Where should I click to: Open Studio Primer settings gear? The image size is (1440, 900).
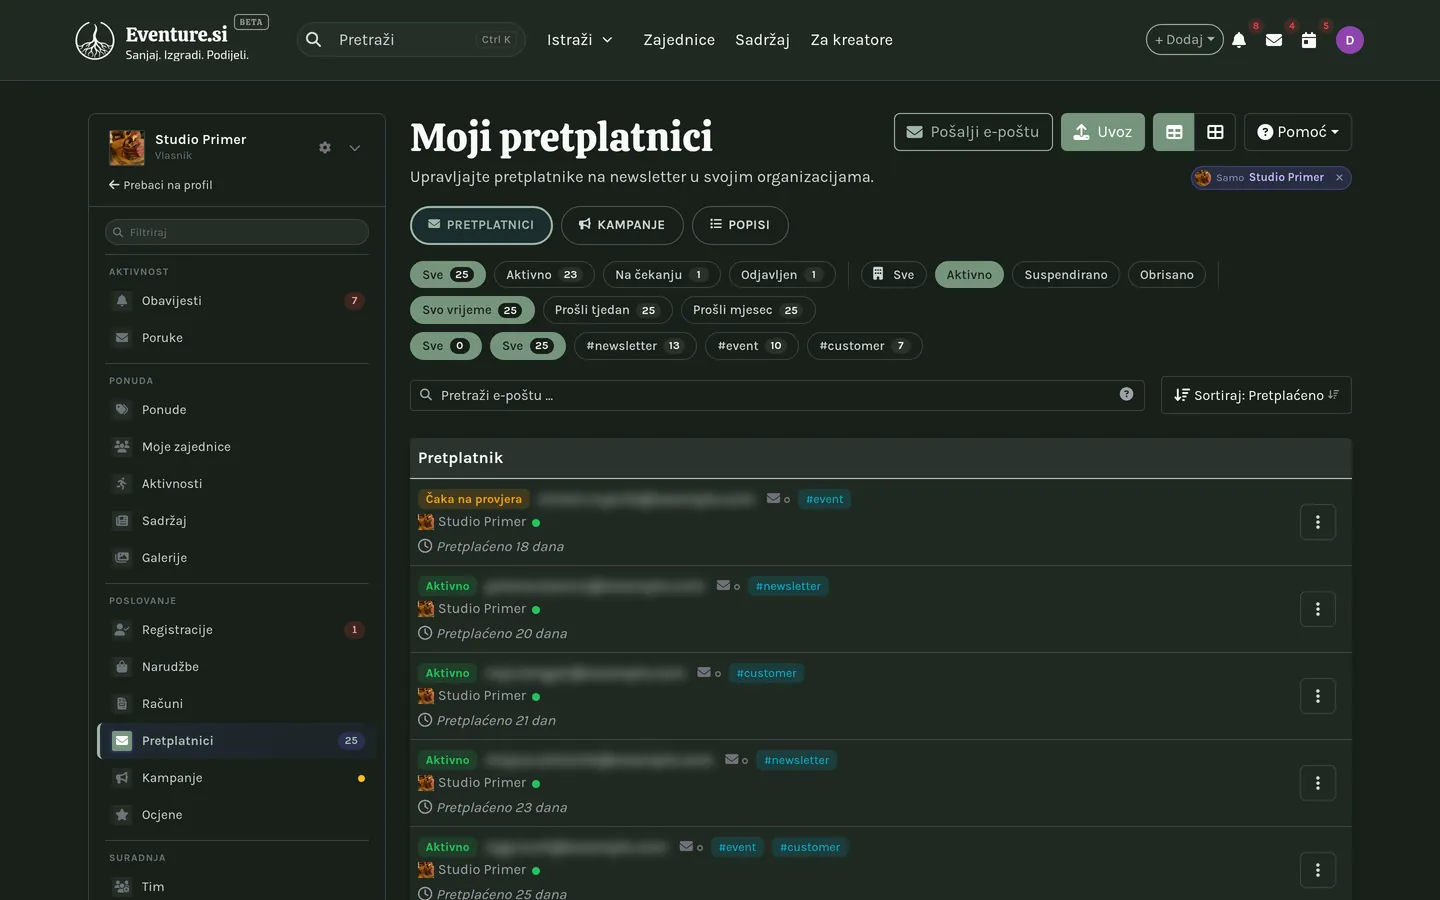(325, 148)
